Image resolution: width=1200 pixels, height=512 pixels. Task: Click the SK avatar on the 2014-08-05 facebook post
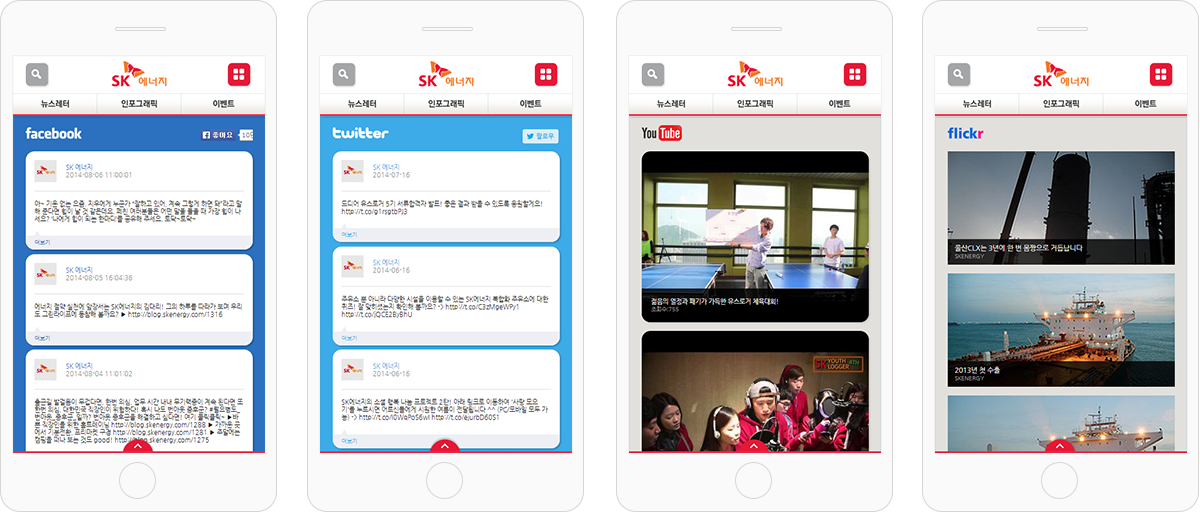coord(45,273)
